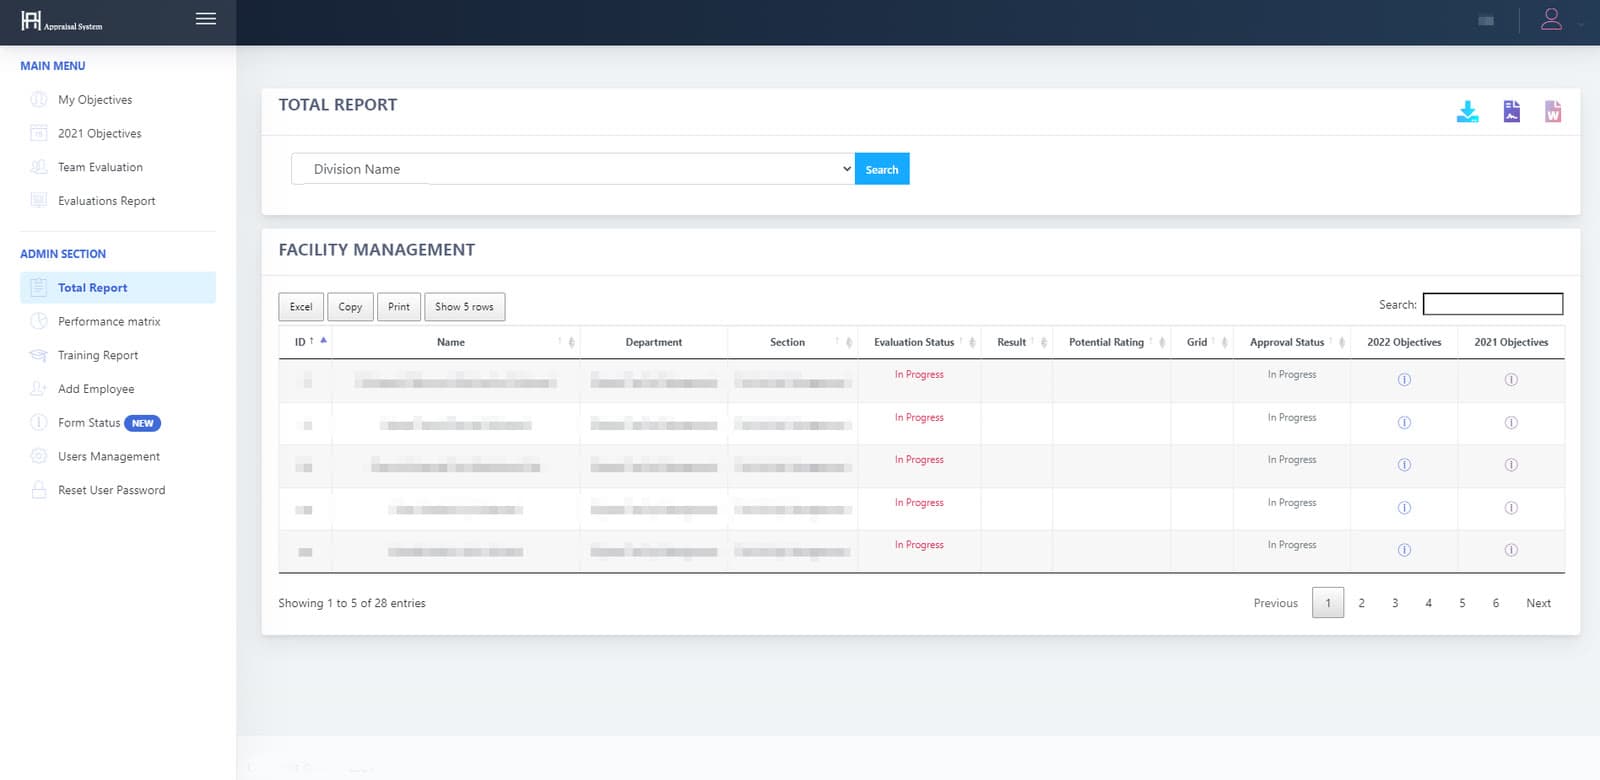1600x780 pixels.
Task: Sort by Approval Status column
Action: [1292, 342]
